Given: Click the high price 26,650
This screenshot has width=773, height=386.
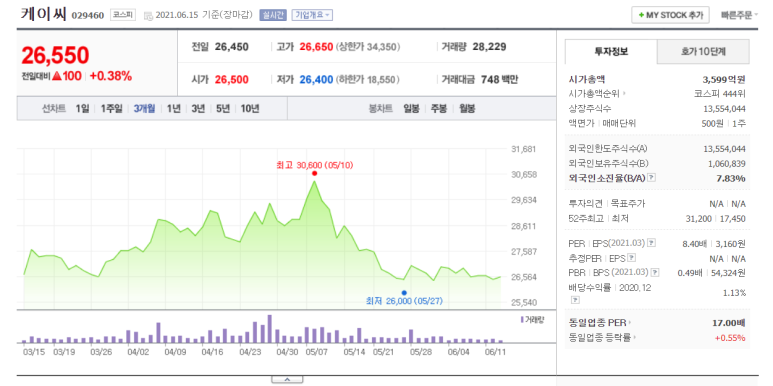Looking at the screenshot, I should point(316,47).
